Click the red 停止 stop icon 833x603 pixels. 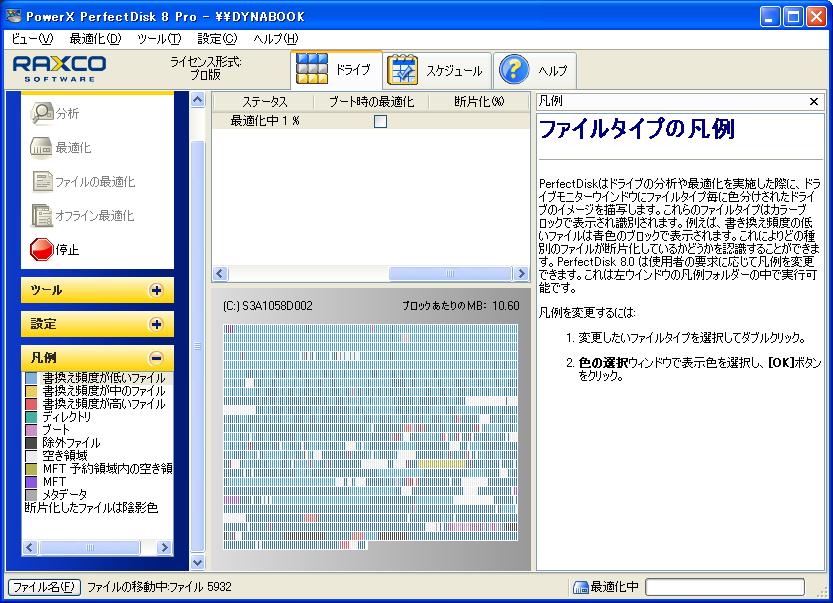(41, 249)
